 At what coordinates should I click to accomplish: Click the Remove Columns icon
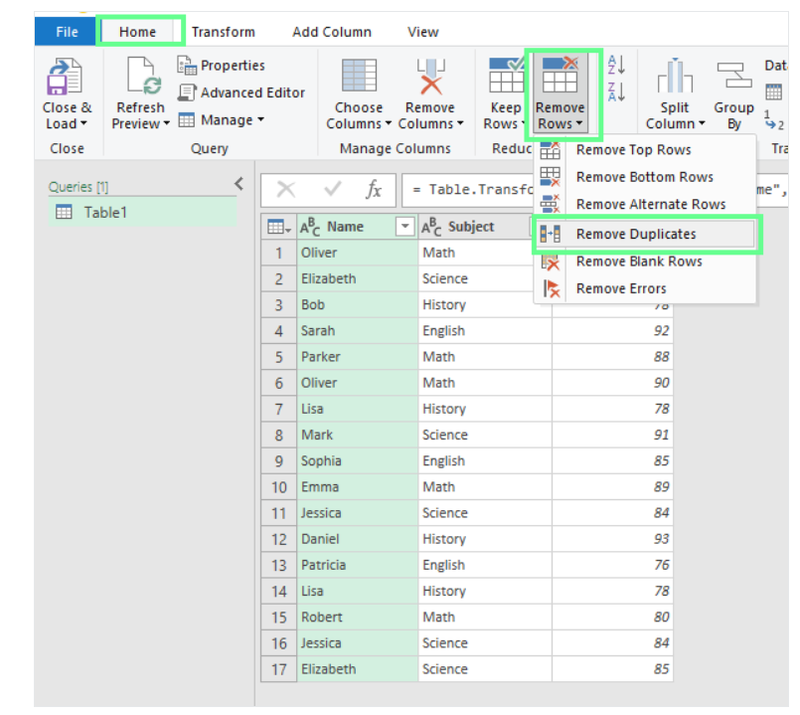(431, 77)
